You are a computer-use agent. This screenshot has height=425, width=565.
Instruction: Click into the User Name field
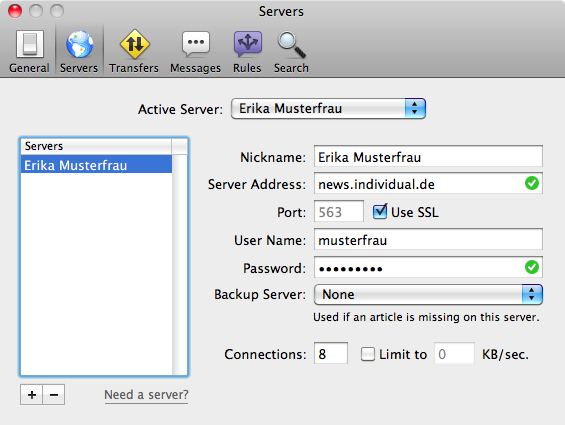point(428,239)
